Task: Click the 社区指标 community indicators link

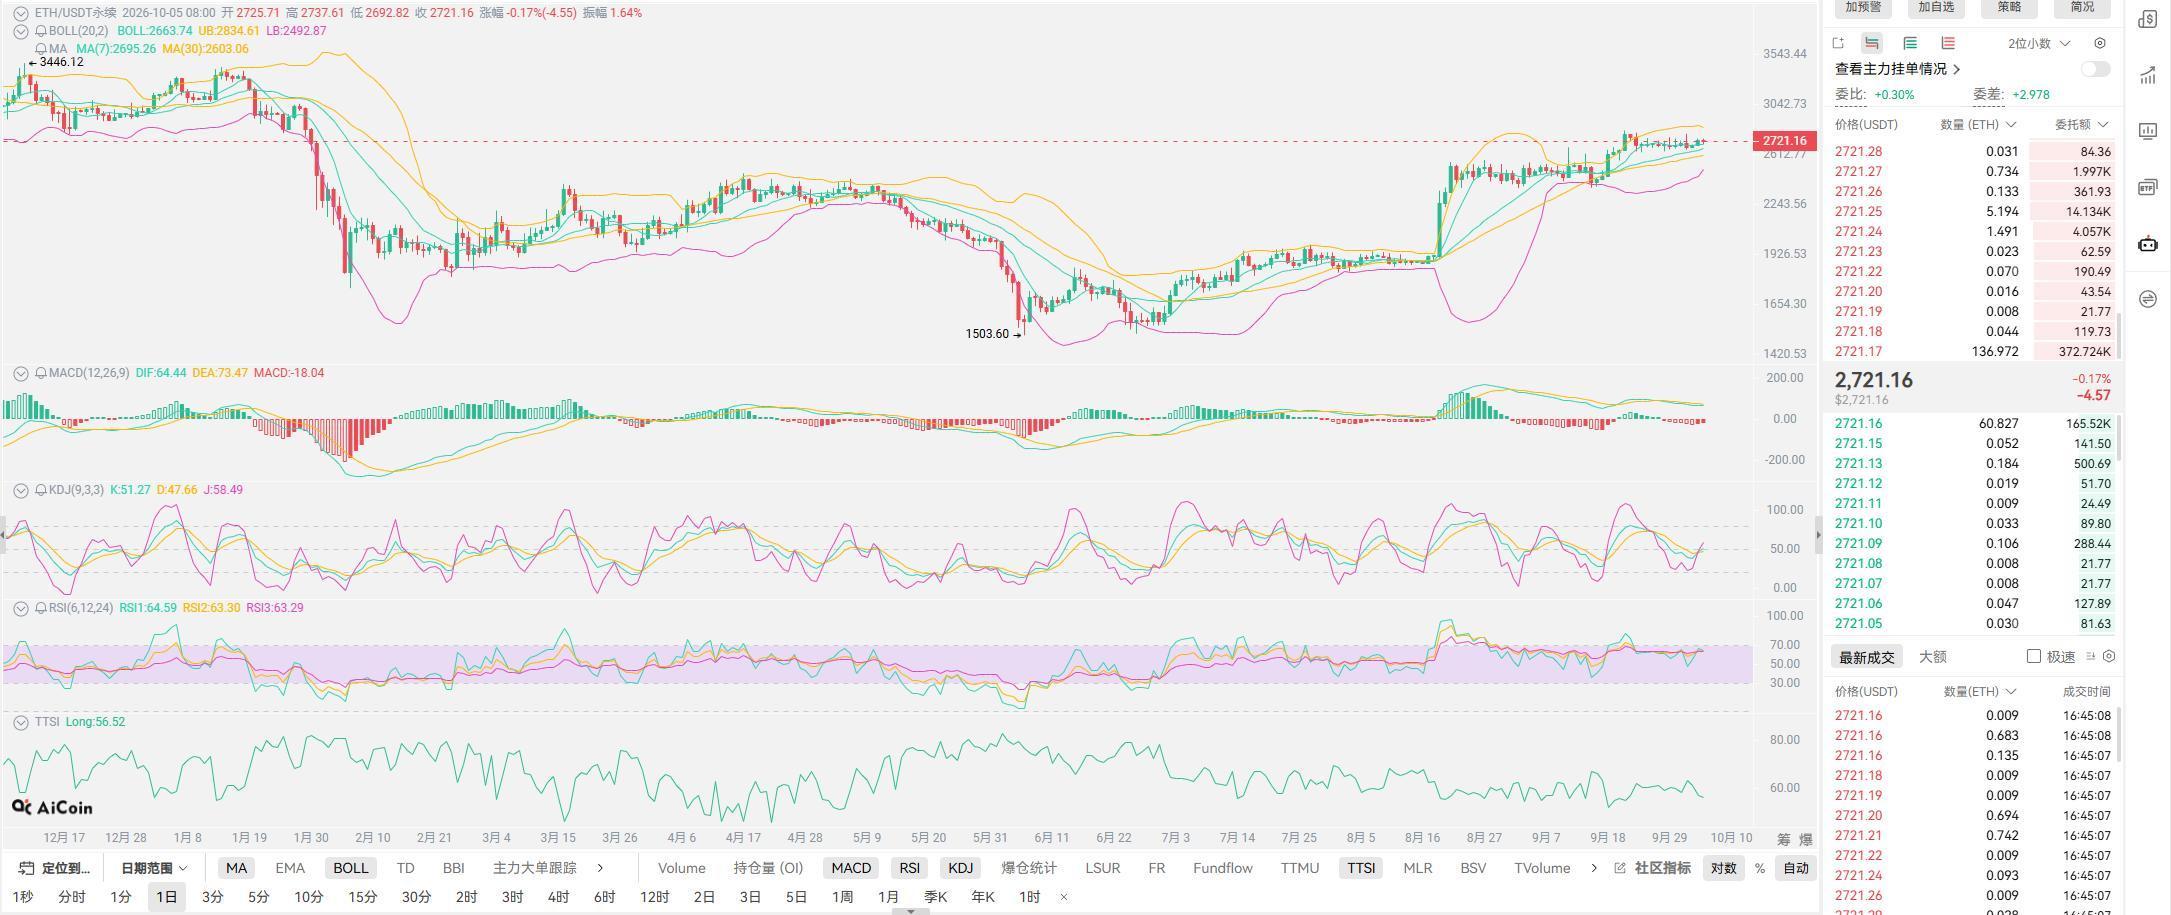Action: [x=1662, y=868]
